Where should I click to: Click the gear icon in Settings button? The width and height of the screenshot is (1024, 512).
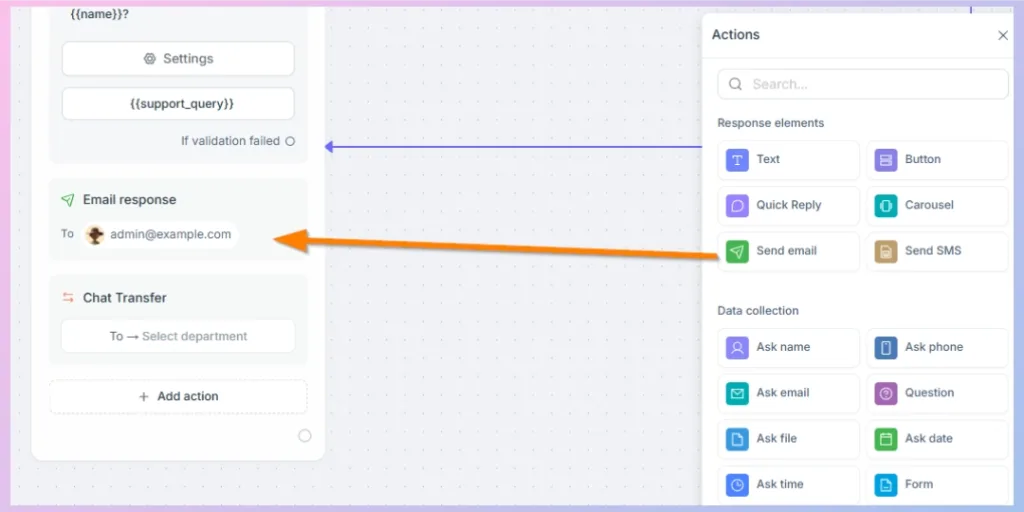click(150, 59)
